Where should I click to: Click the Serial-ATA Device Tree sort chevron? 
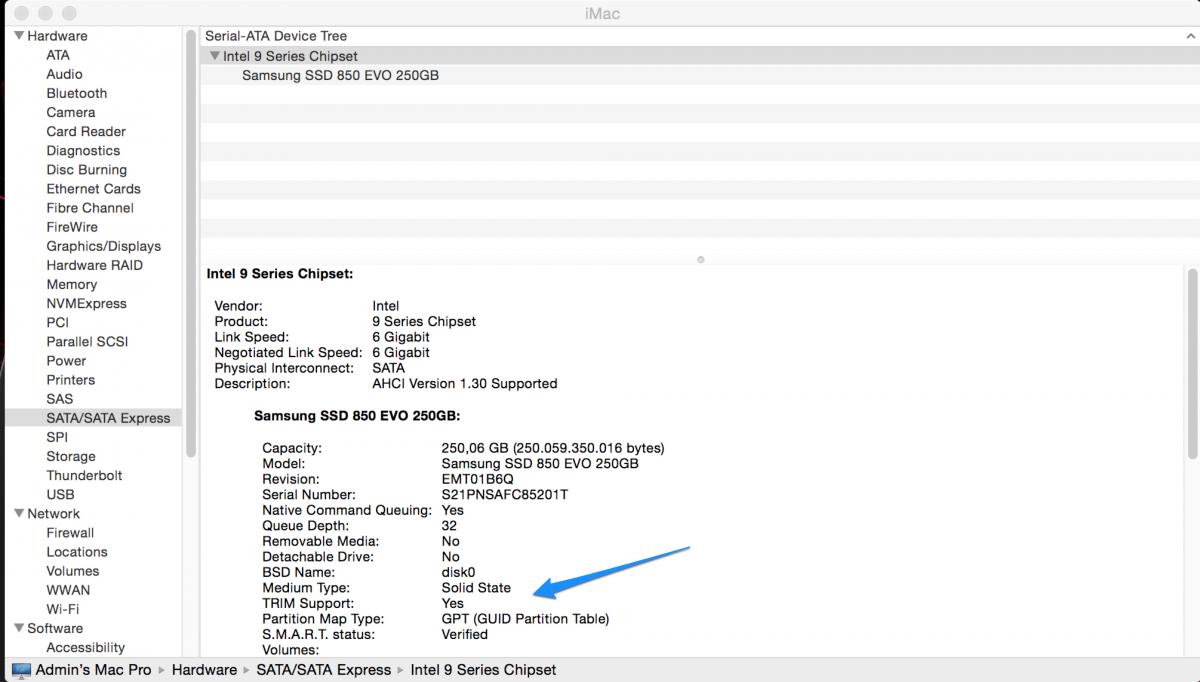click(1190, 36)
